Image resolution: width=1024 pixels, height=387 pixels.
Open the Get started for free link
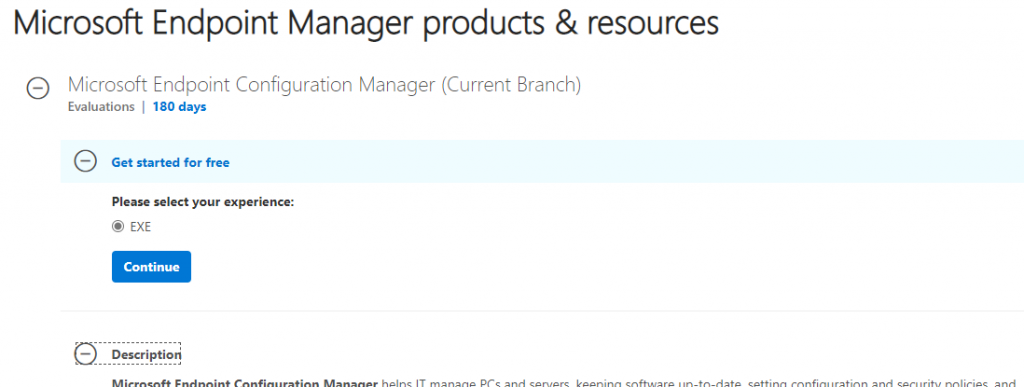pyautogui.click(x=170, y=163)
